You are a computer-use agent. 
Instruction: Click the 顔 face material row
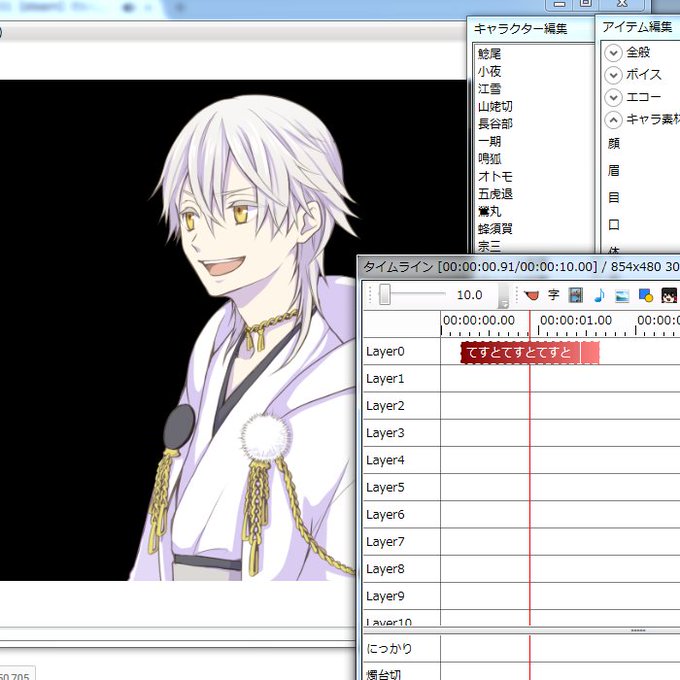614,143
